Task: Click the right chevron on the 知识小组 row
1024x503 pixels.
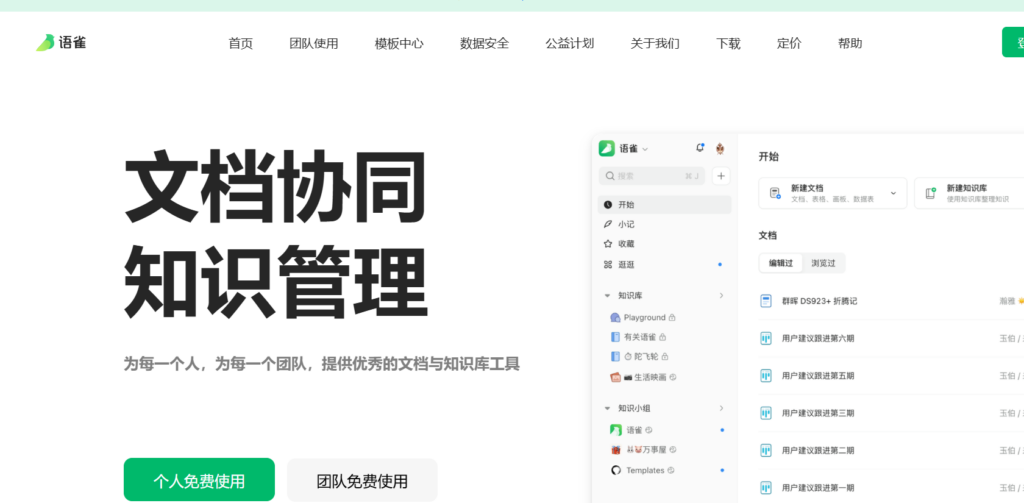Action: (721, 408)
